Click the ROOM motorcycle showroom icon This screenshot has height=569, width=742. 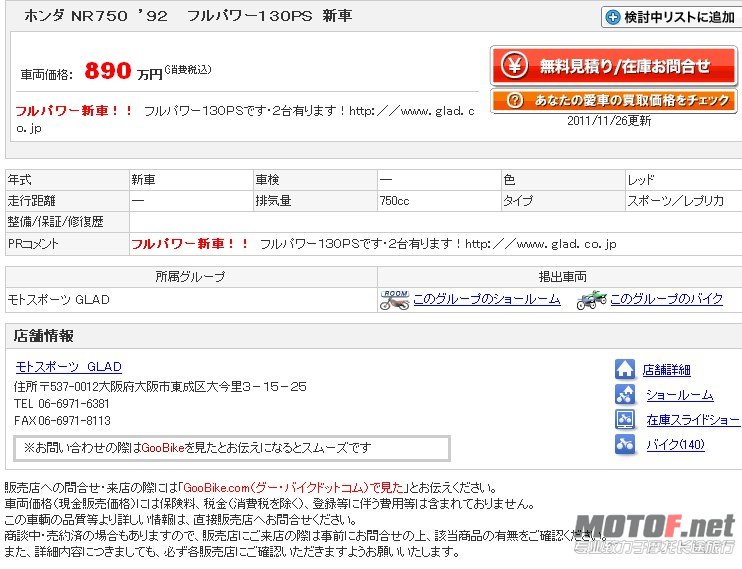point(395,300)
